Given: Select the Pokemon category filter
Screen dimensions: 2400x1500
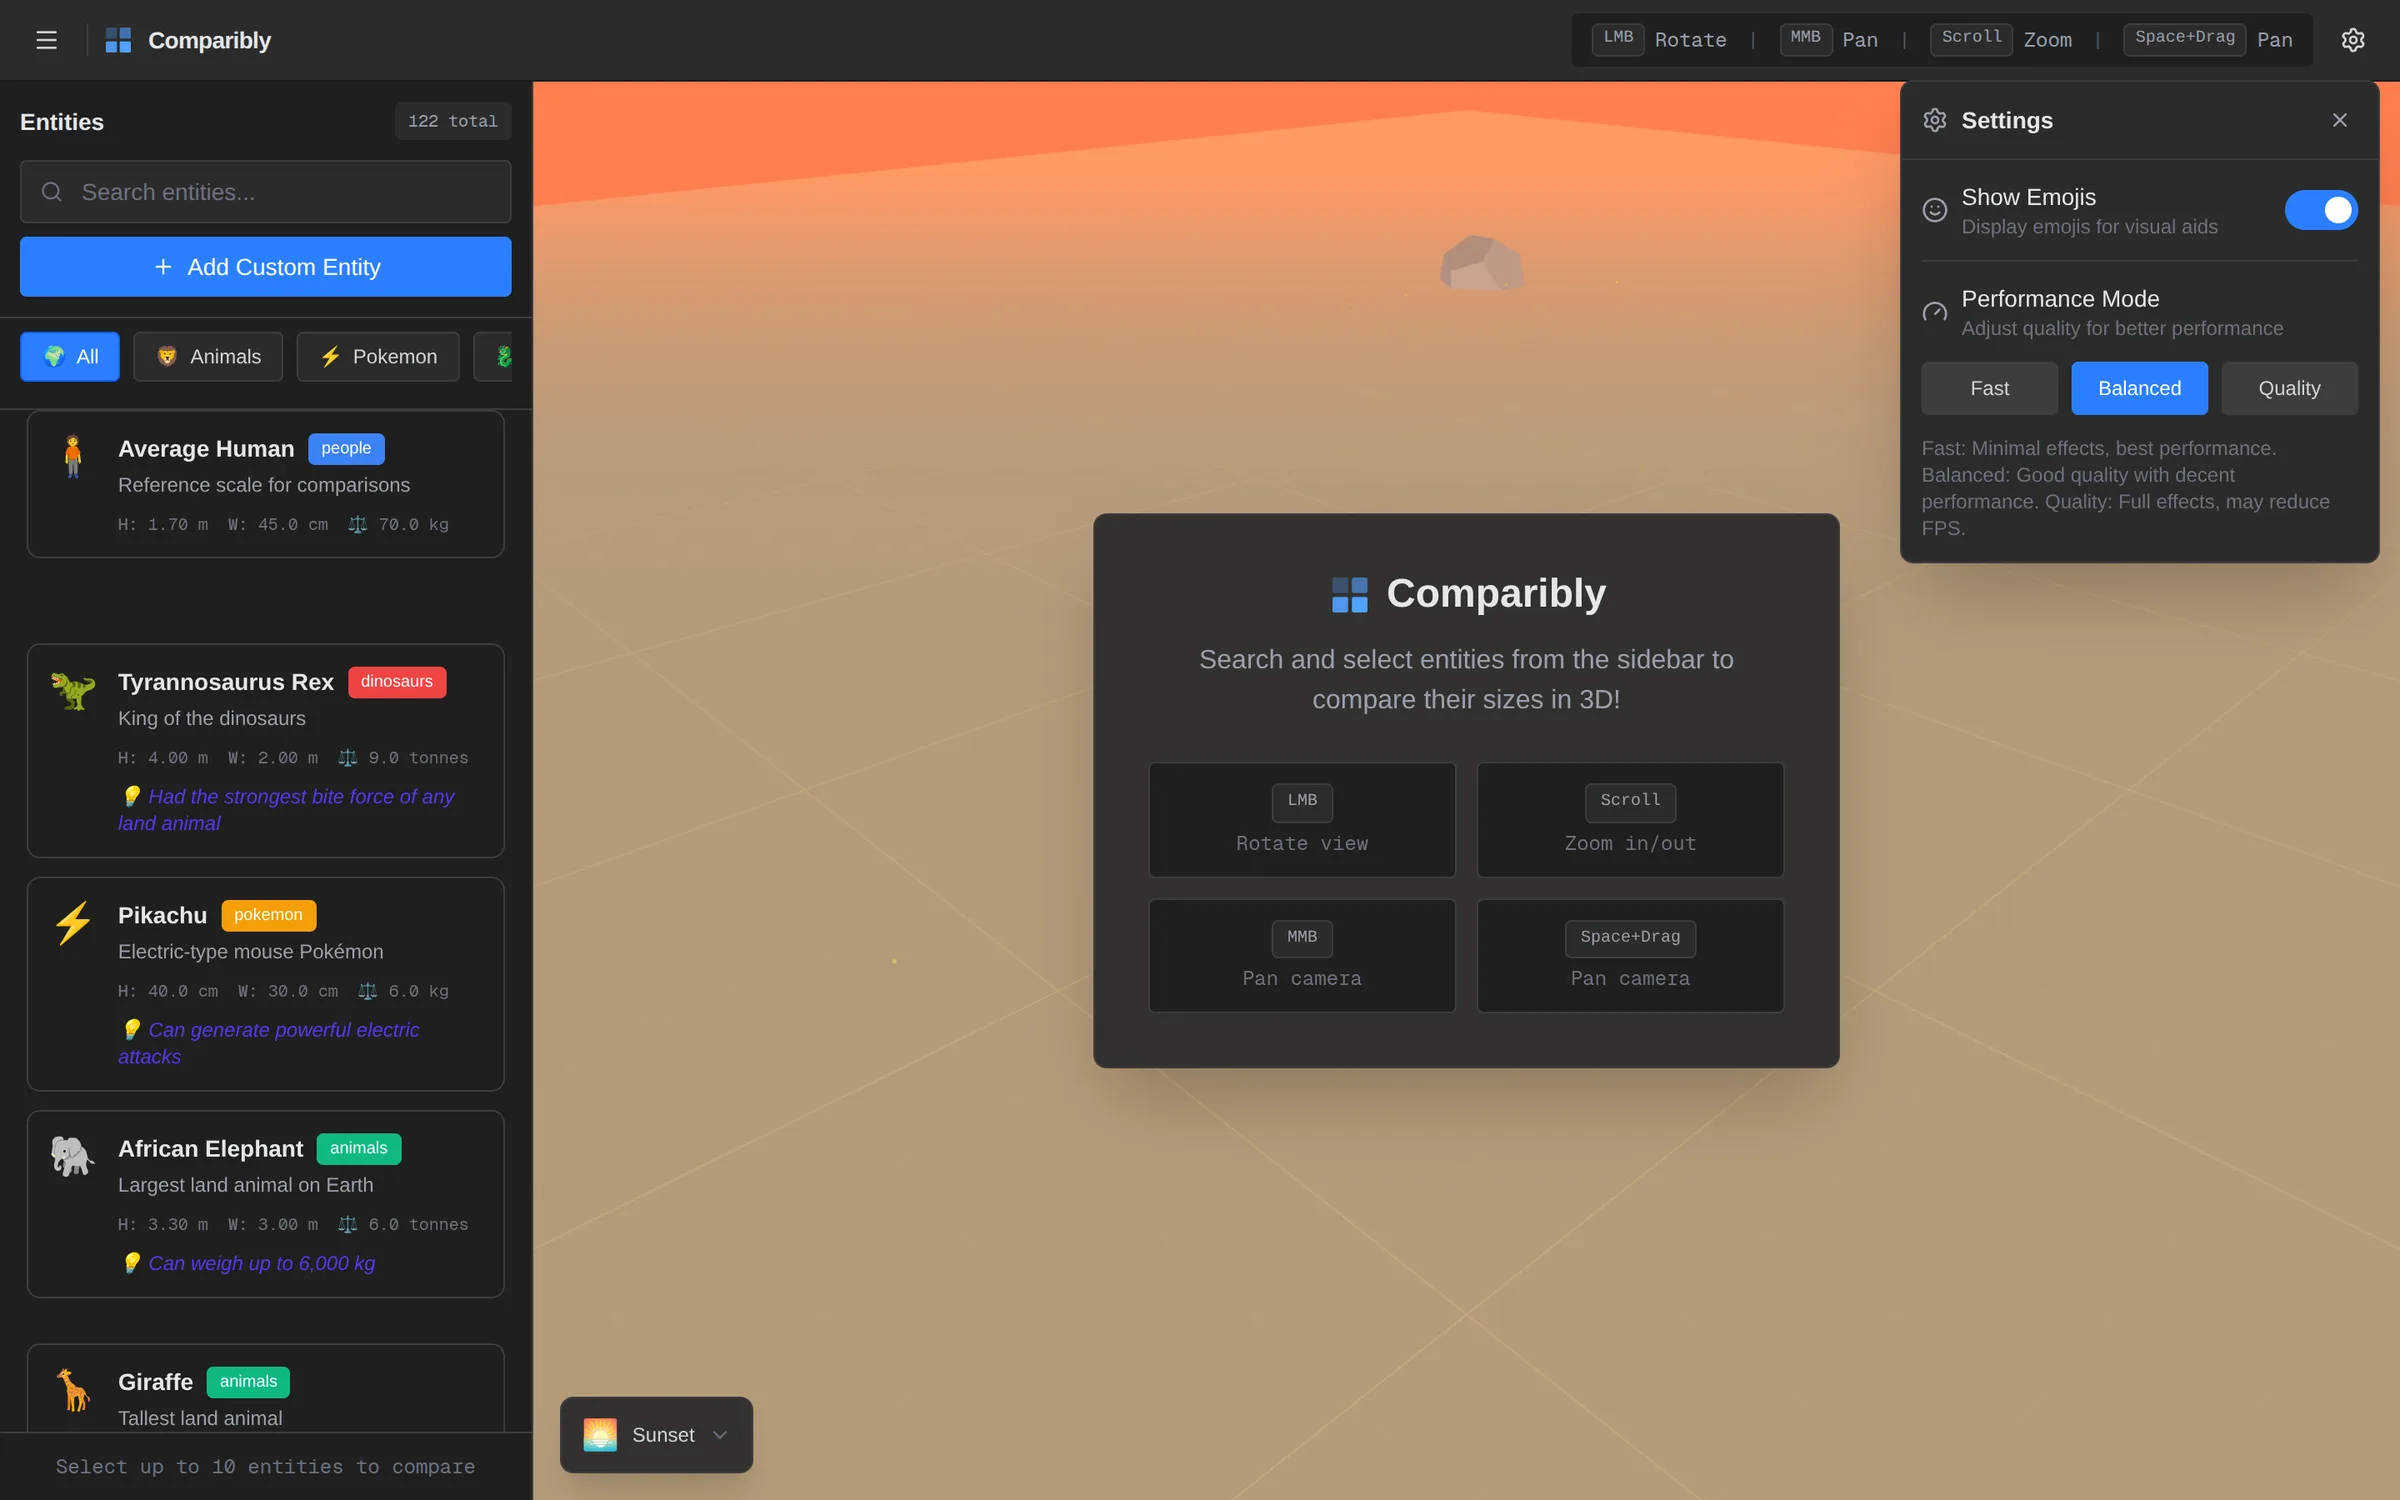Looking at the screenshot, I should tap(378, 357).
